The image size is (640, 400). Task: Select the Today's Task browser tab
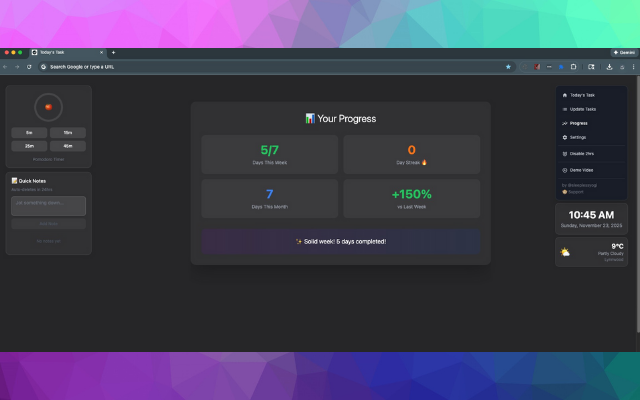click(67, 53)
